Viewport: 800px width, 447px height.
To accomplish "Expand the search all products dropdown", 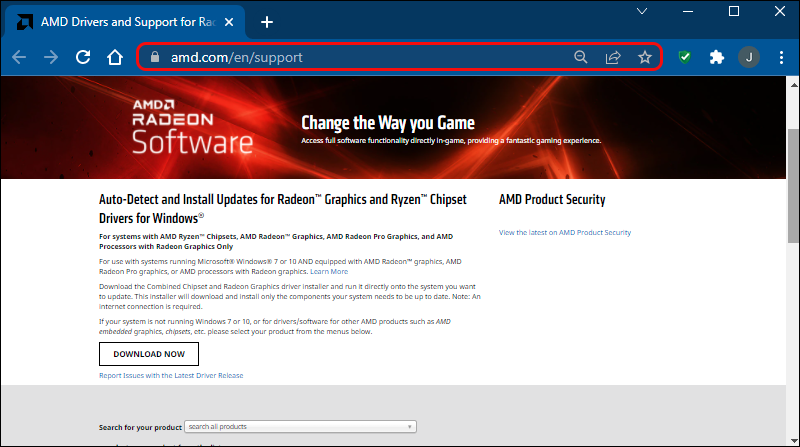I will pyautogui.click(x=301, y=427).
